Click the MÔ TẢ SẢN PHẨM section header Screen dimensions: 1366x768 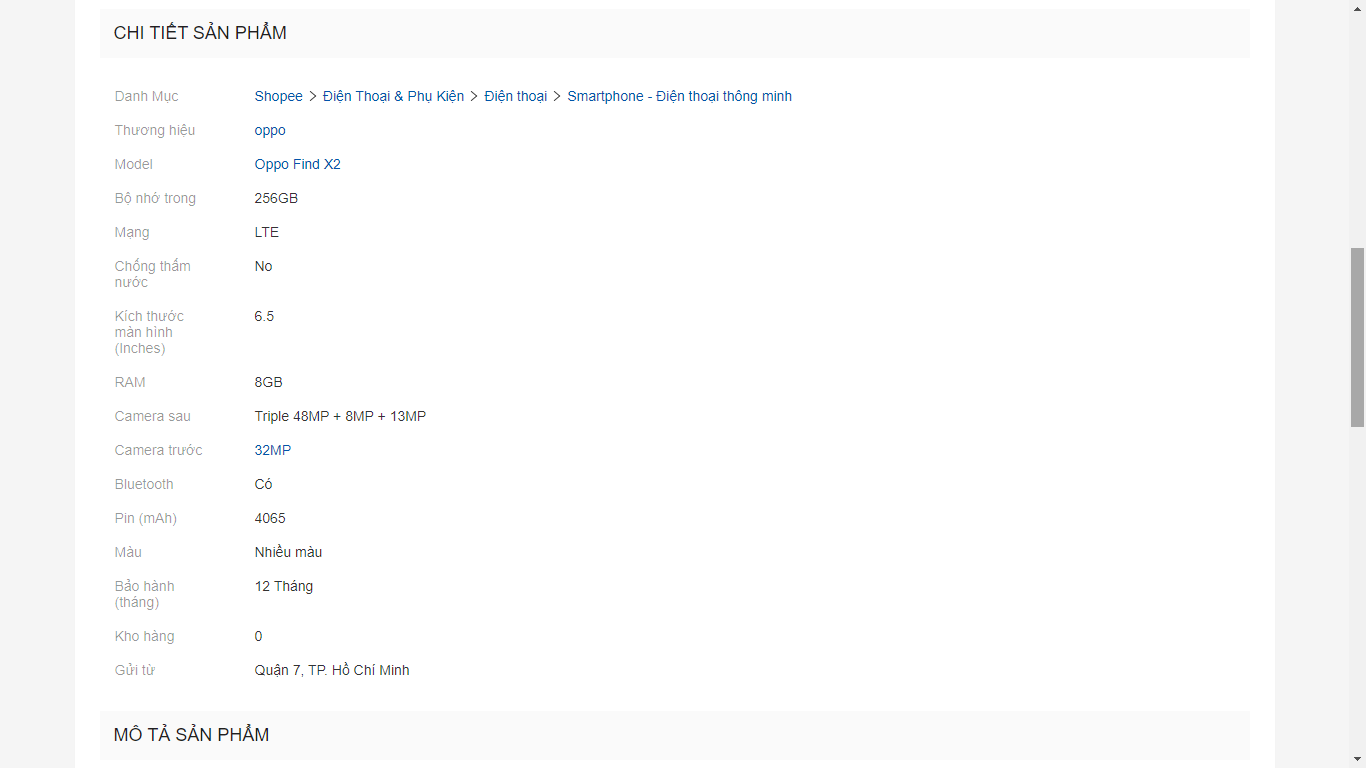(191, 735)
